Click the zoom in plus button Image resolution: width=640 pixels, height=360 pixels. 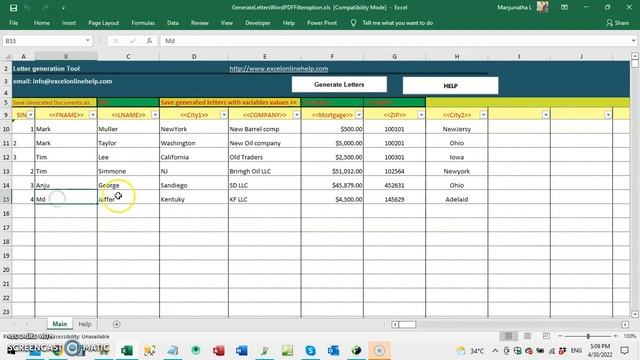click(616, 336)
